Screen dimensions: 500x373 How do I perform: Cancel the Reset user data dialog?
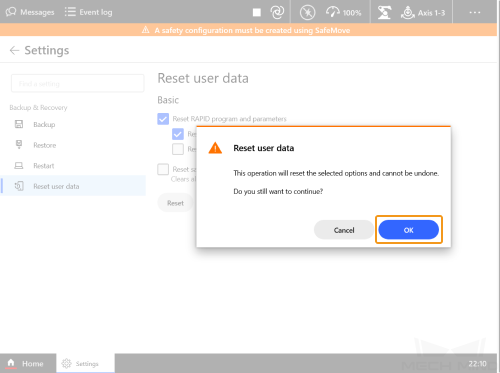344,230
